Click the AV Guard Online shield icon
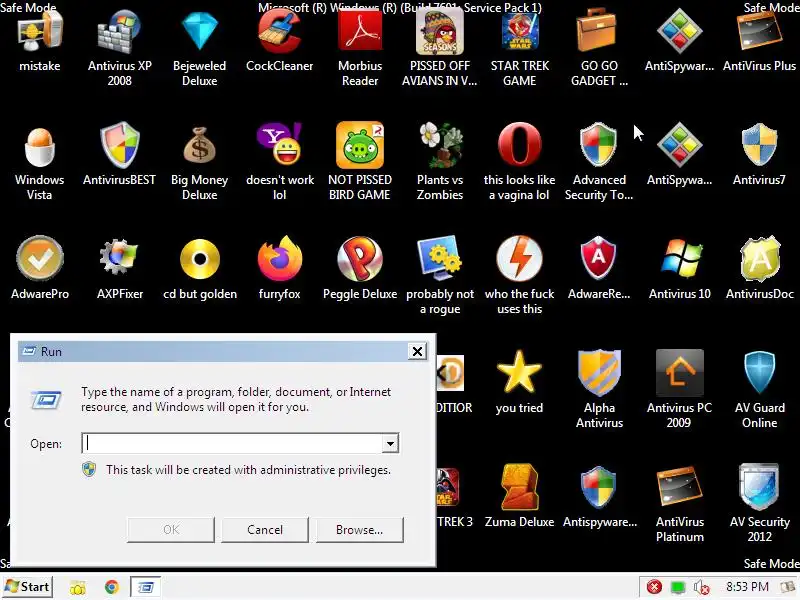The height and width of the screenshot is (600, 800). (759, 372)
